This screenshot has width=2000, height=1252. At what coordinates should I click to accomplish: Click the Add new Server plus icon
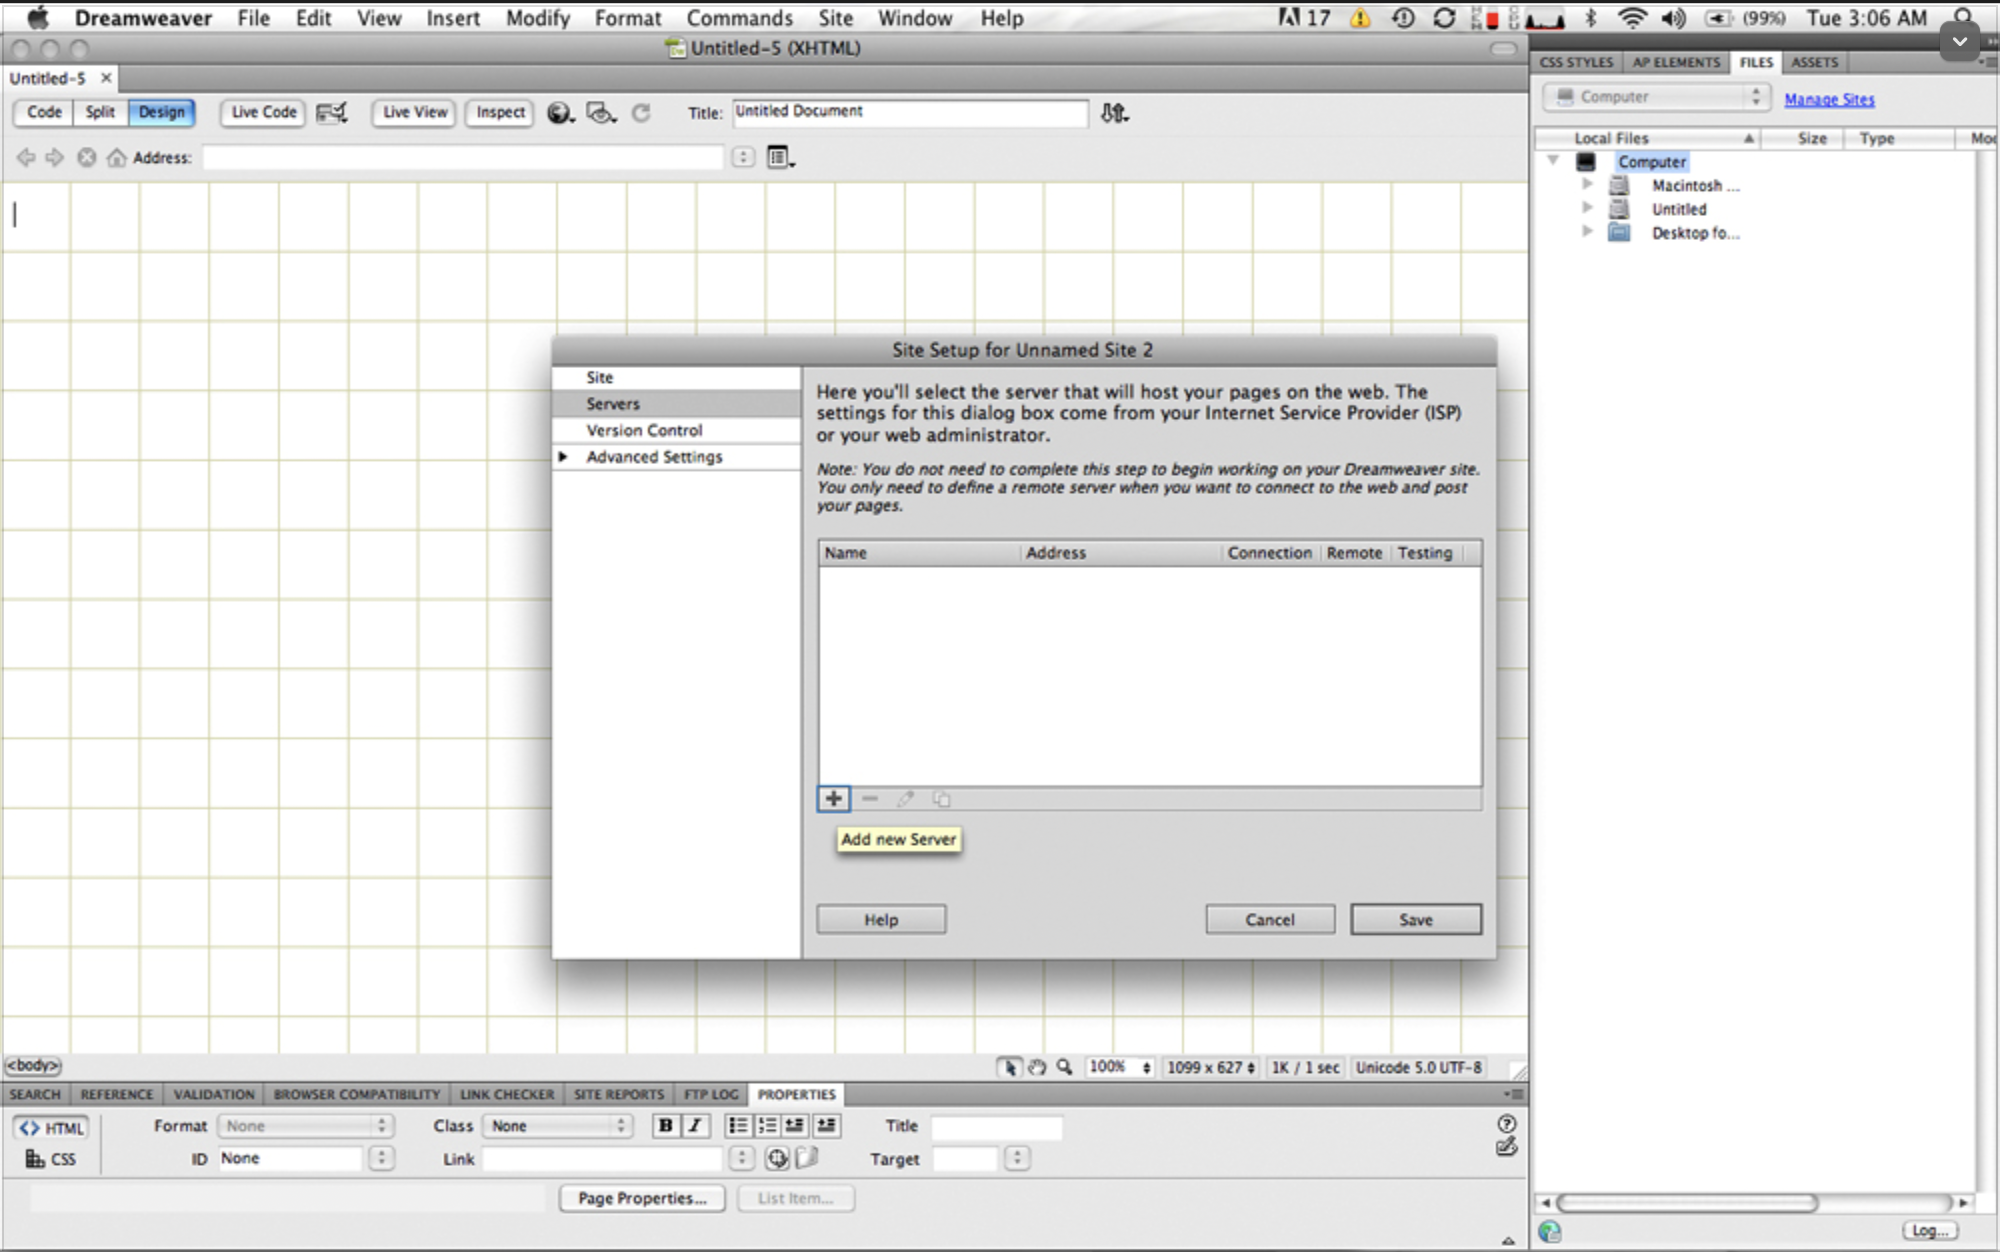coord(833,798)
